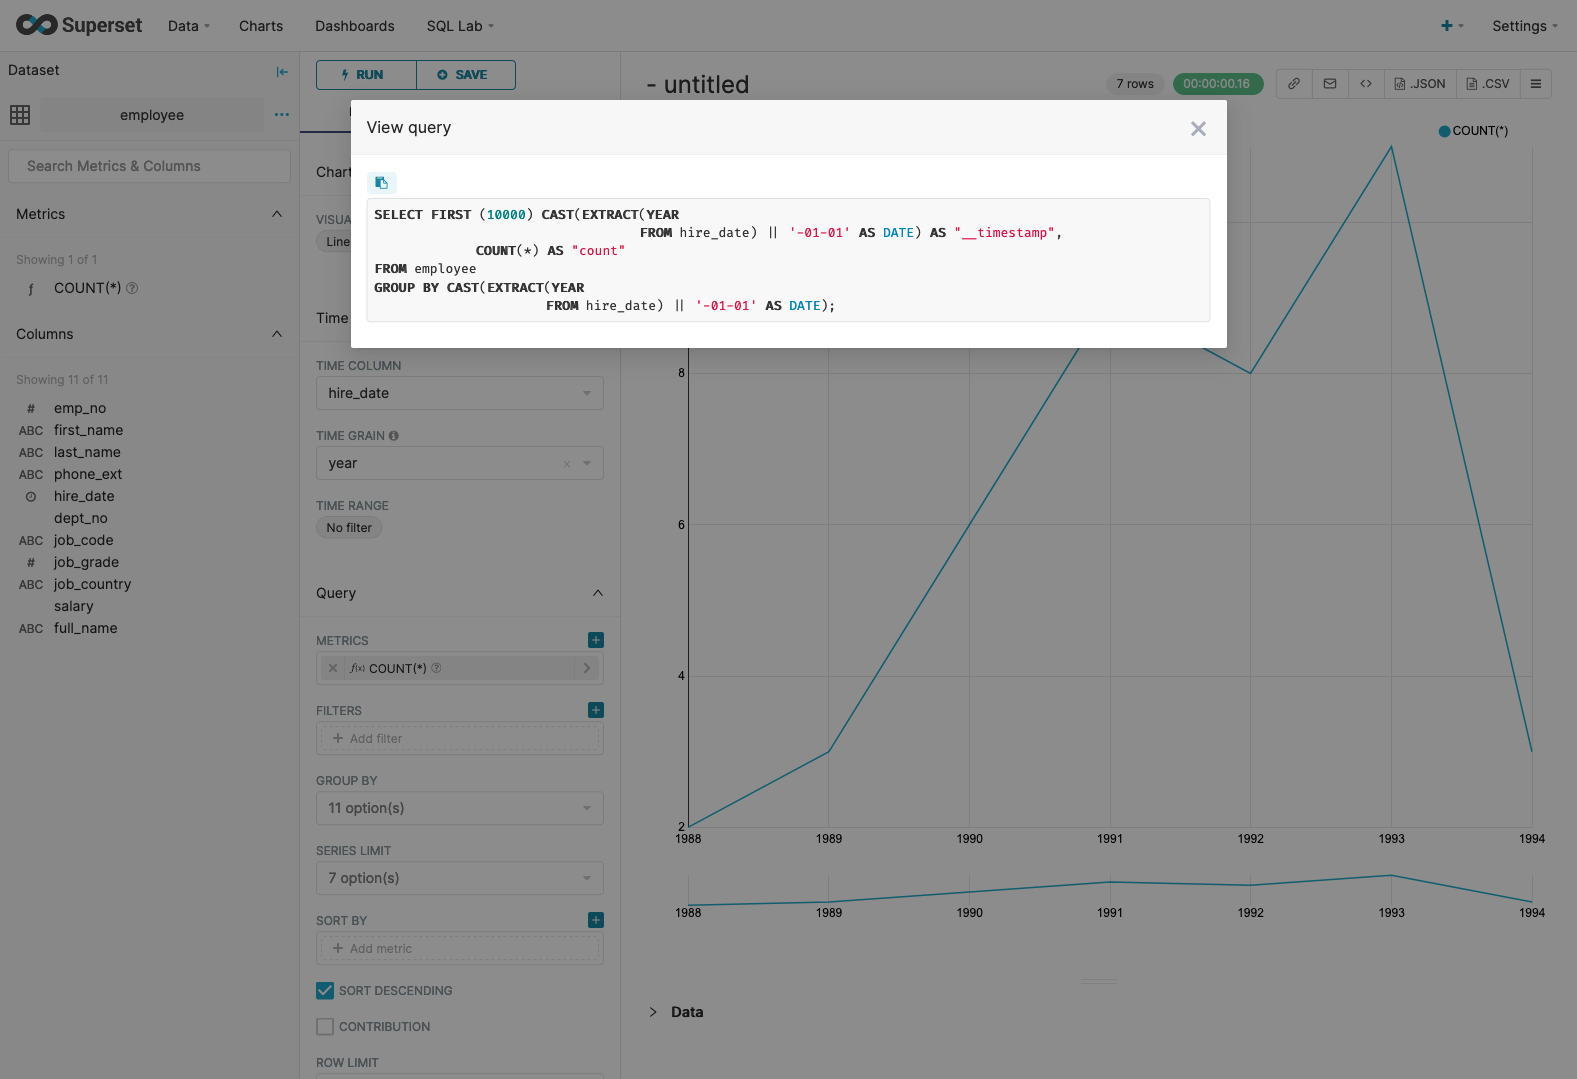Collapse the Query section
The width and height of the screenshot is (1577, 1079).
598,593
